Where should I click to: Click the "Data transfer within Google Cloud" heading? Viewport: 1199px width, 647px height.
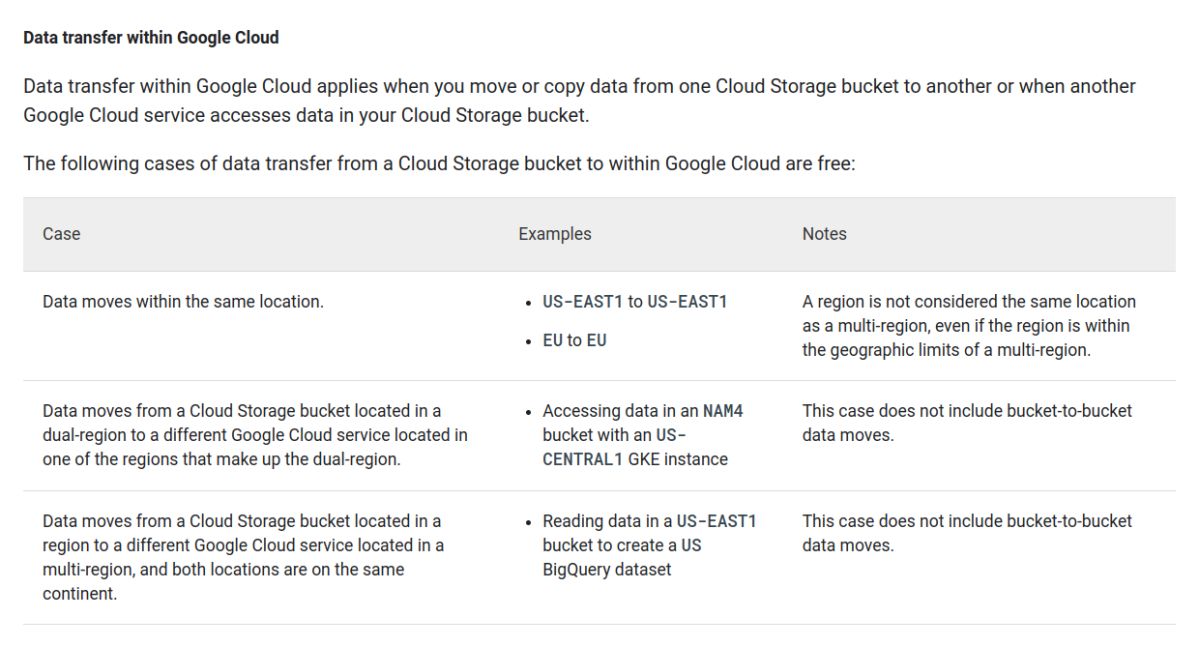coord(150,38)
